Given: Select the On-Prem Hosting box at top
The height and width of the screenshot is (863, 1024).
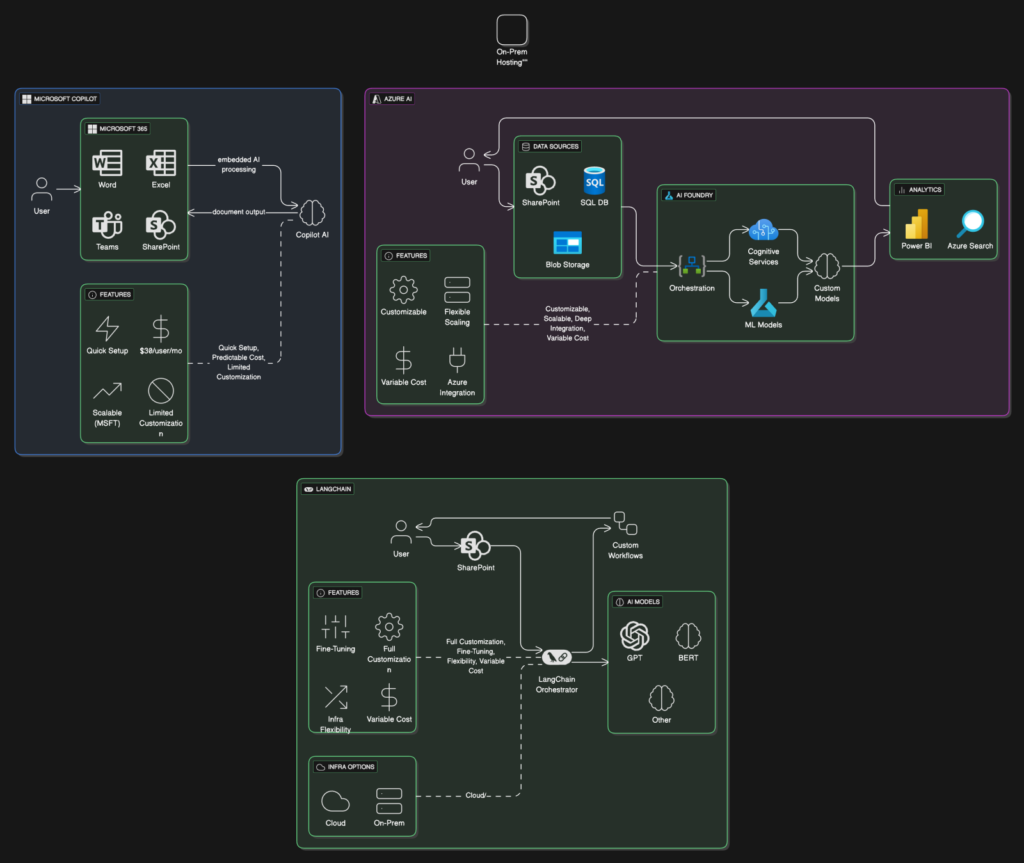Looking at the screenshot, I should [x=512, y=30].
